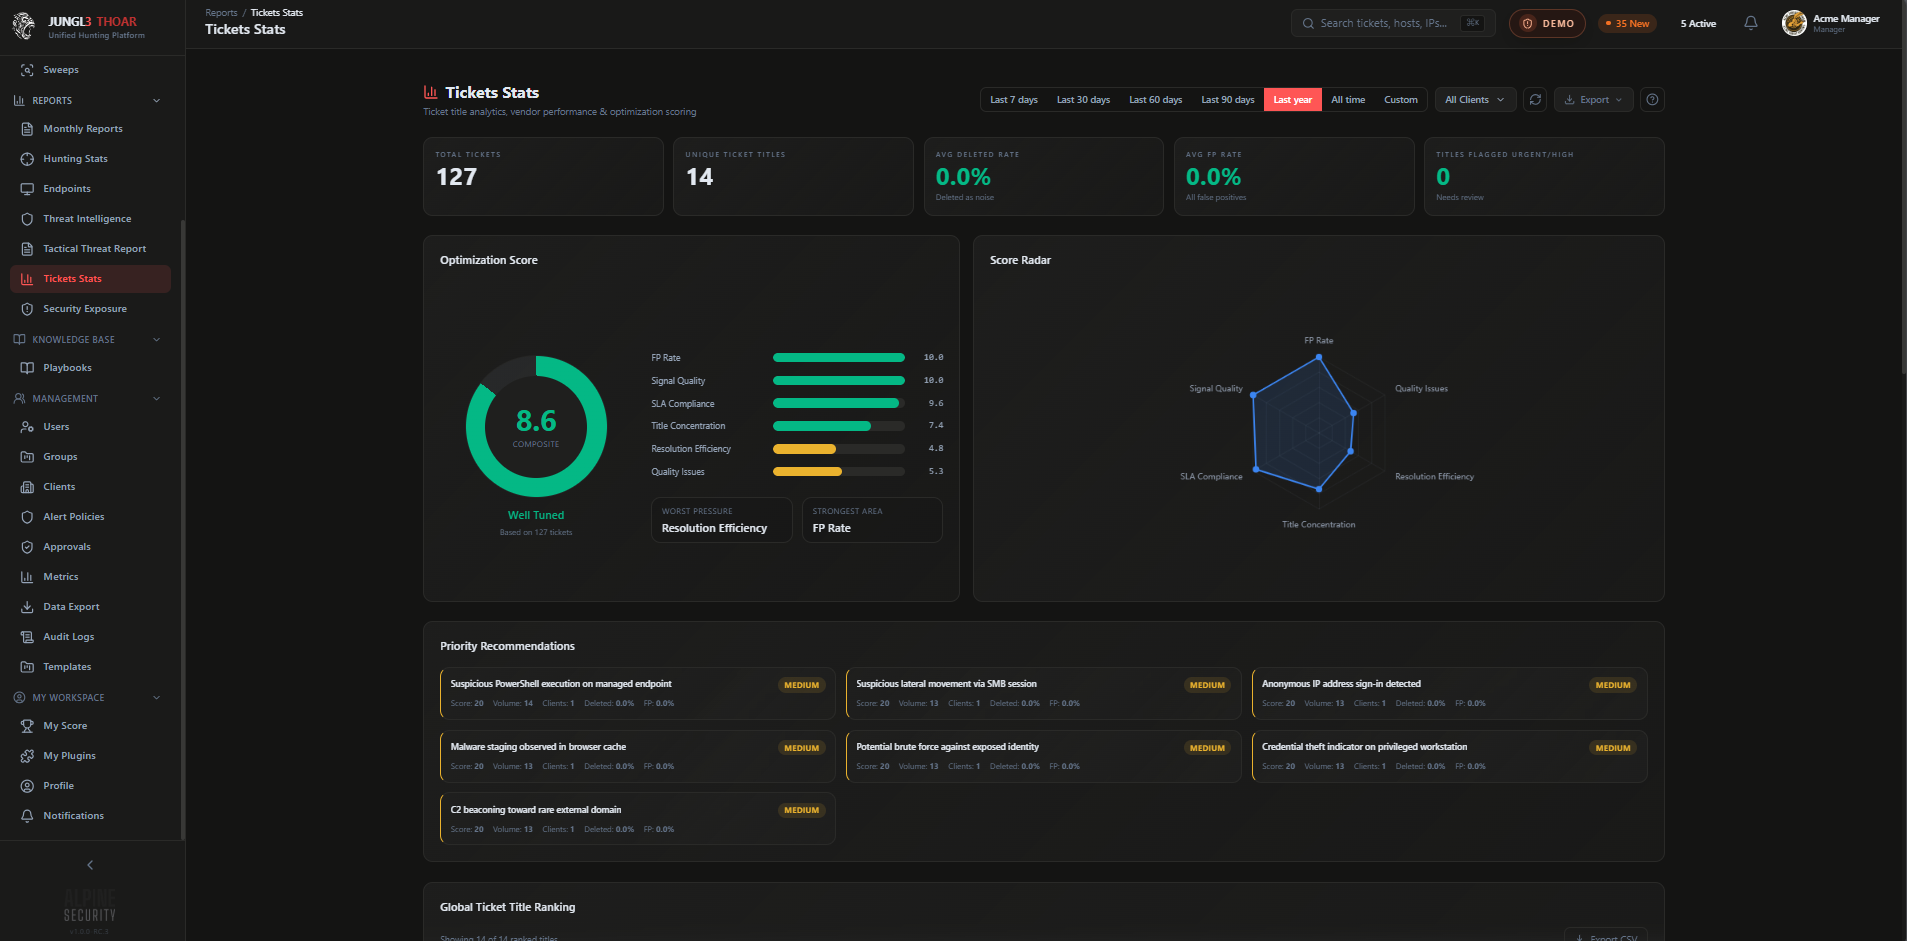The width and height of the screenshot is (1907, 941).
Task: Click the Total Tickets 127 card
Action: [x=543, y=176]
